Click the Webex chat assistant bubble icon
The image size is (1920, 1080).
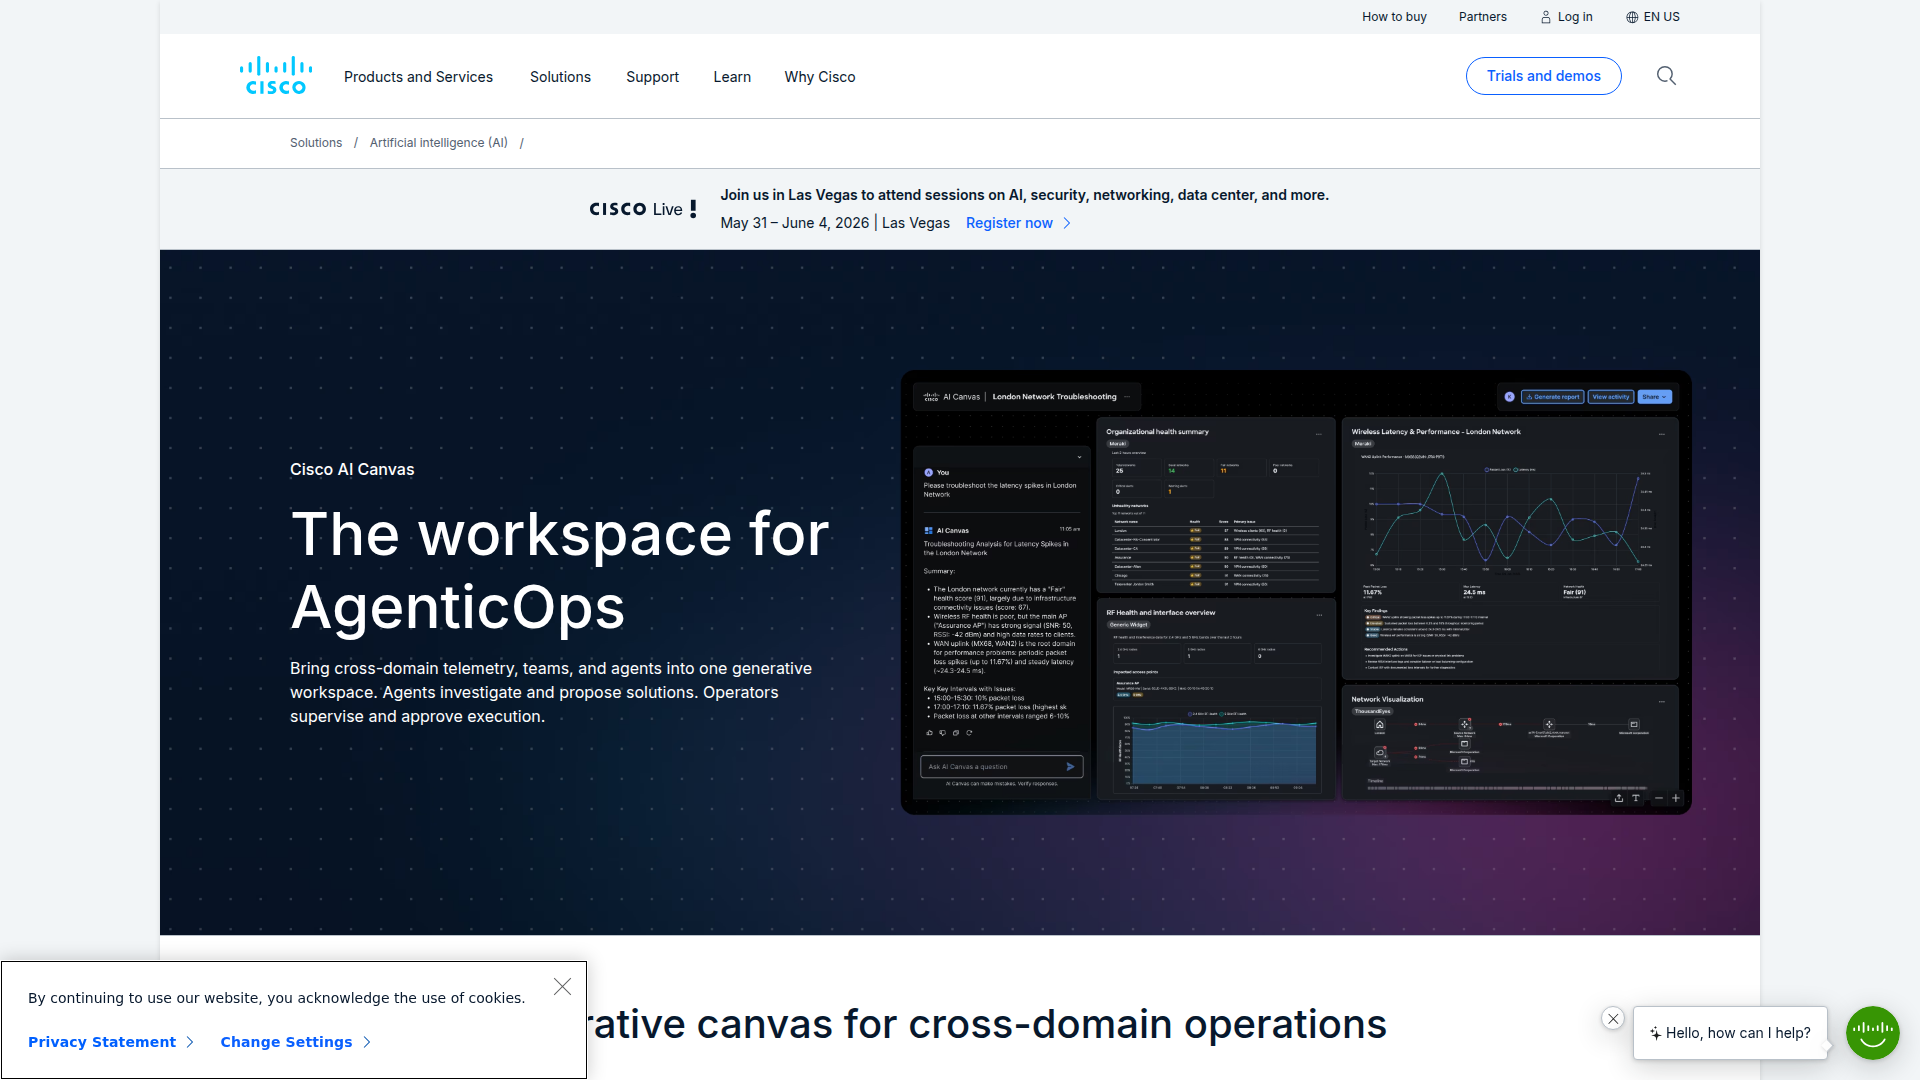(1872, 1032)
